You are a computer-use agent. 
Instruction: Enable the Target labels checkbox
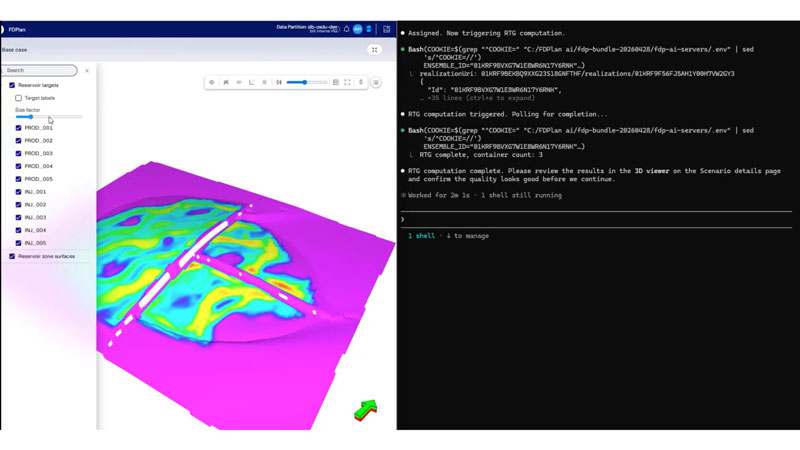(18, 98)
